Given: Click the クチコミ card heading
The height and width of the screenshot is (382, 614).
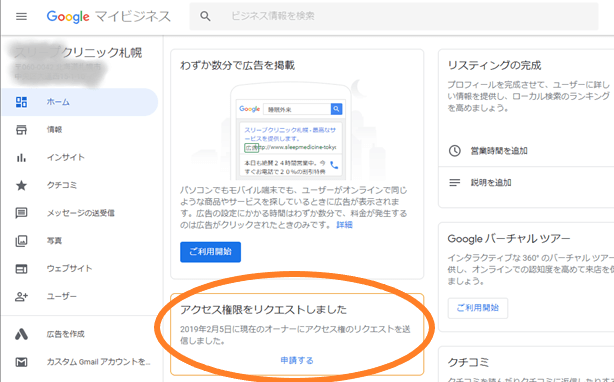Looking at the screenshot, I should 469,362.
